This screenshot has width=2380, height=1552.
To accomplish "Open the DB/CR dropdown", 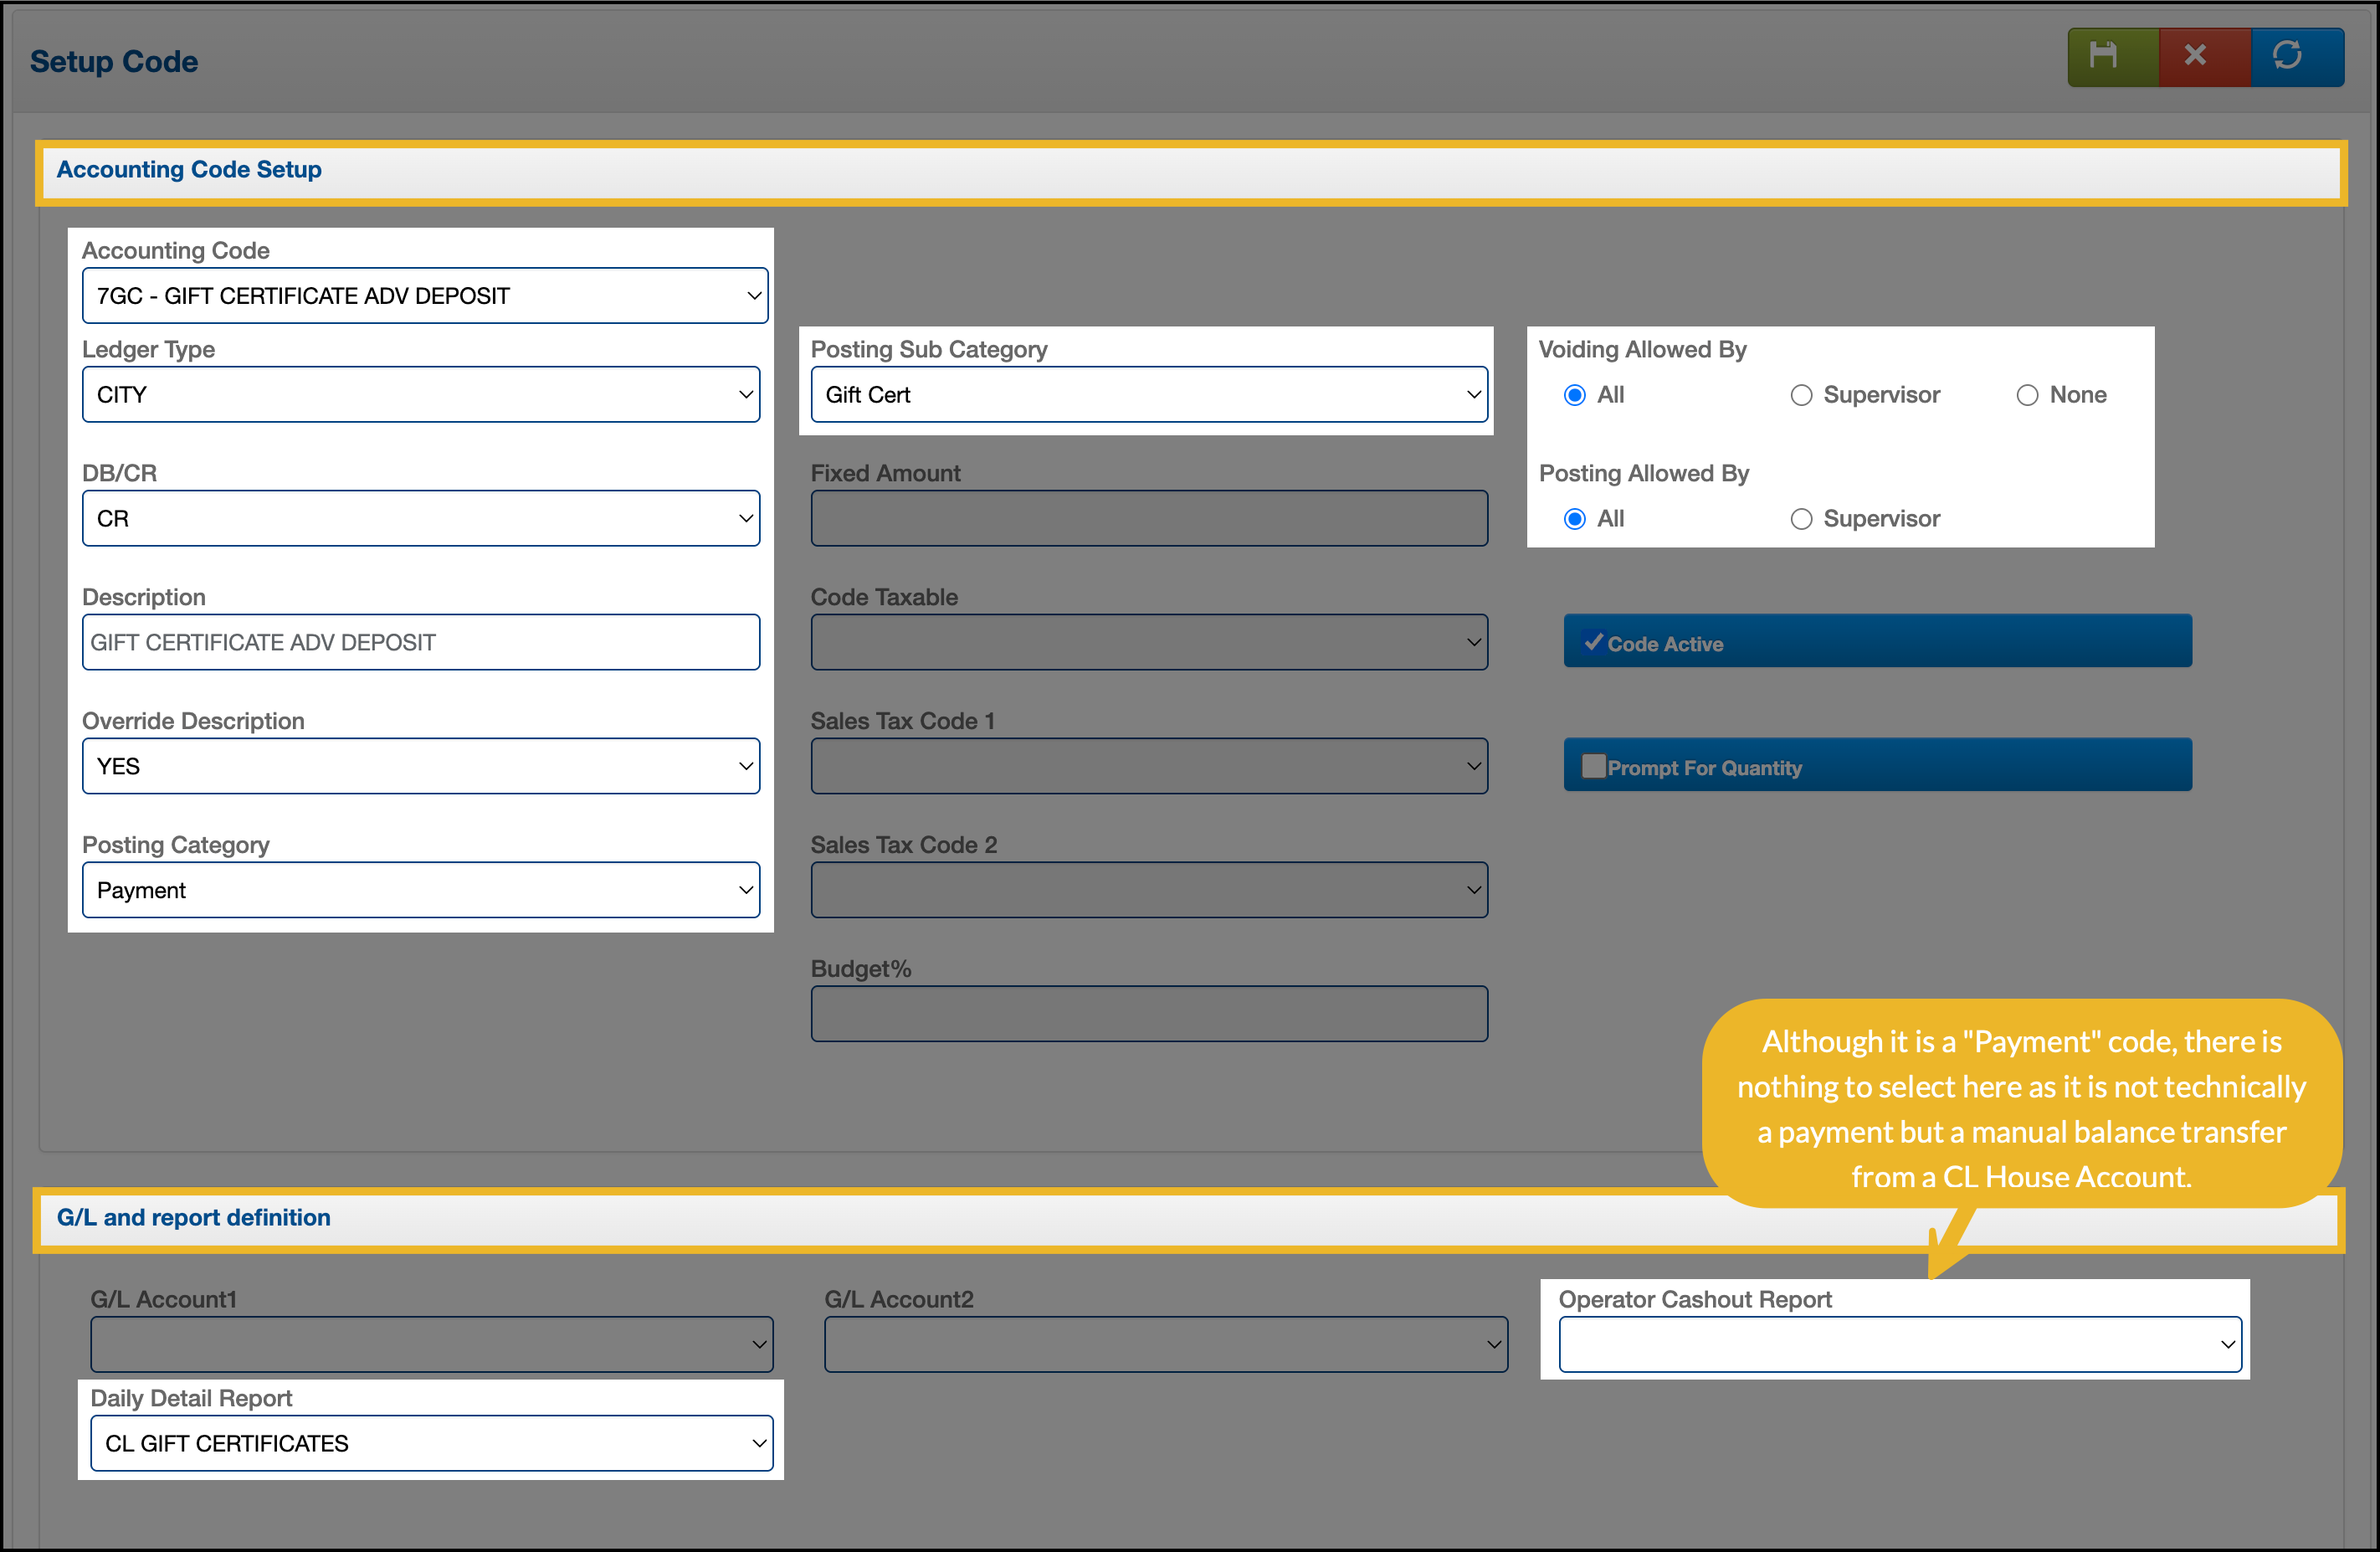I will tap(421, 519).
